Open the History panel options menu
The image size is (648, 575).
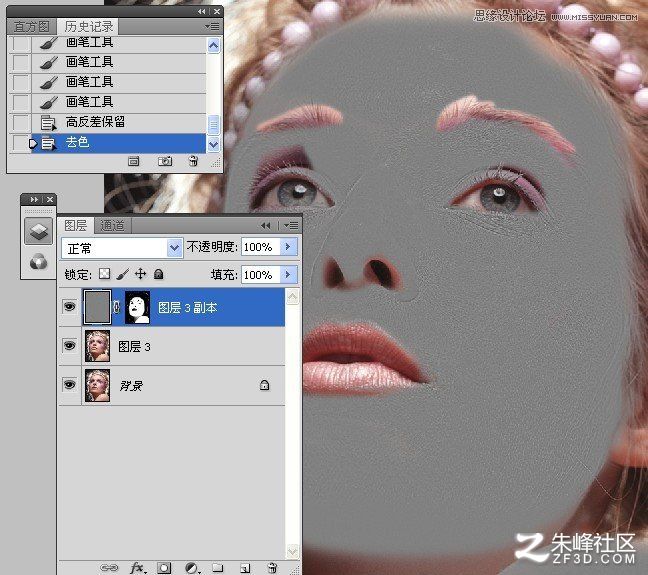212,27
